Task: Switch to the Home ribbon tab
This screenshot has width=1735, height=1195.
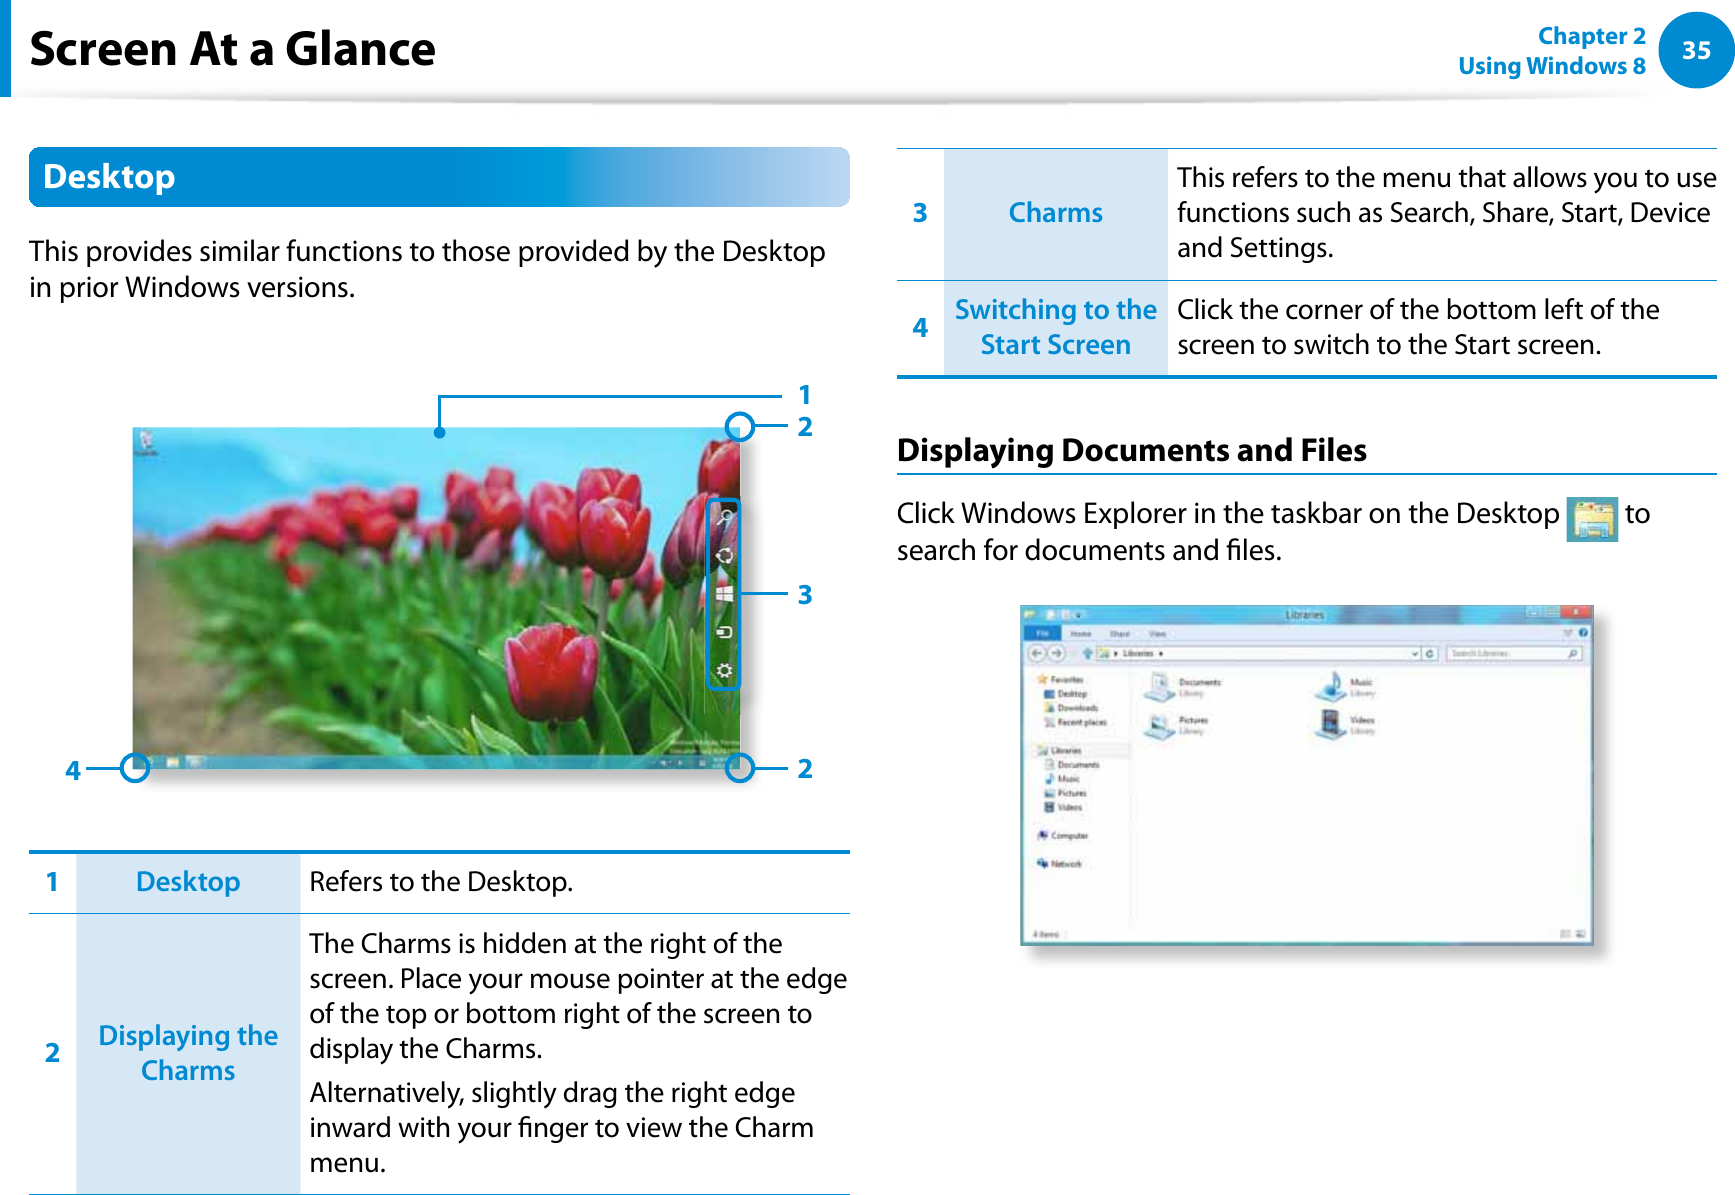Action: [1081, 634]
